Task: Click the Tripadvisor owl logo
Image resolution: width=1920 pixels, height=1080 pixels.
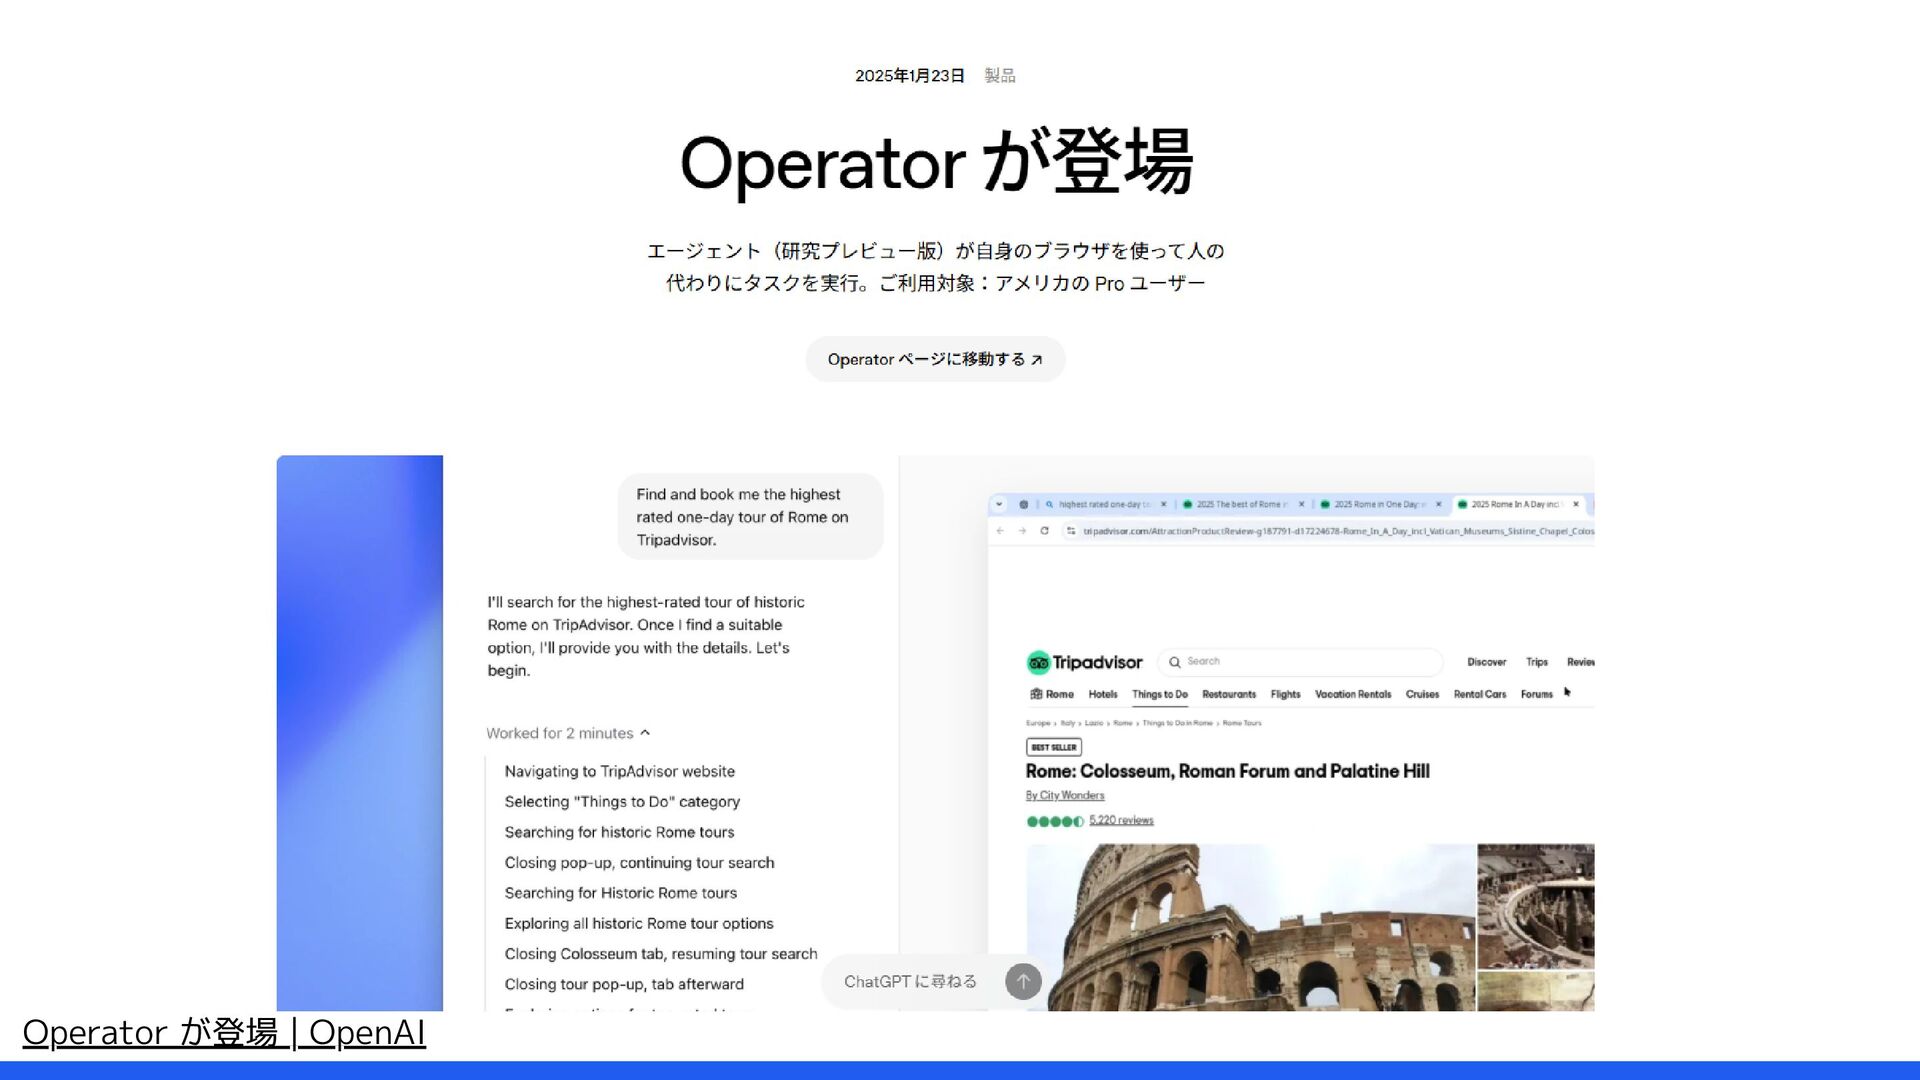Action: [x=1038, y=662]
